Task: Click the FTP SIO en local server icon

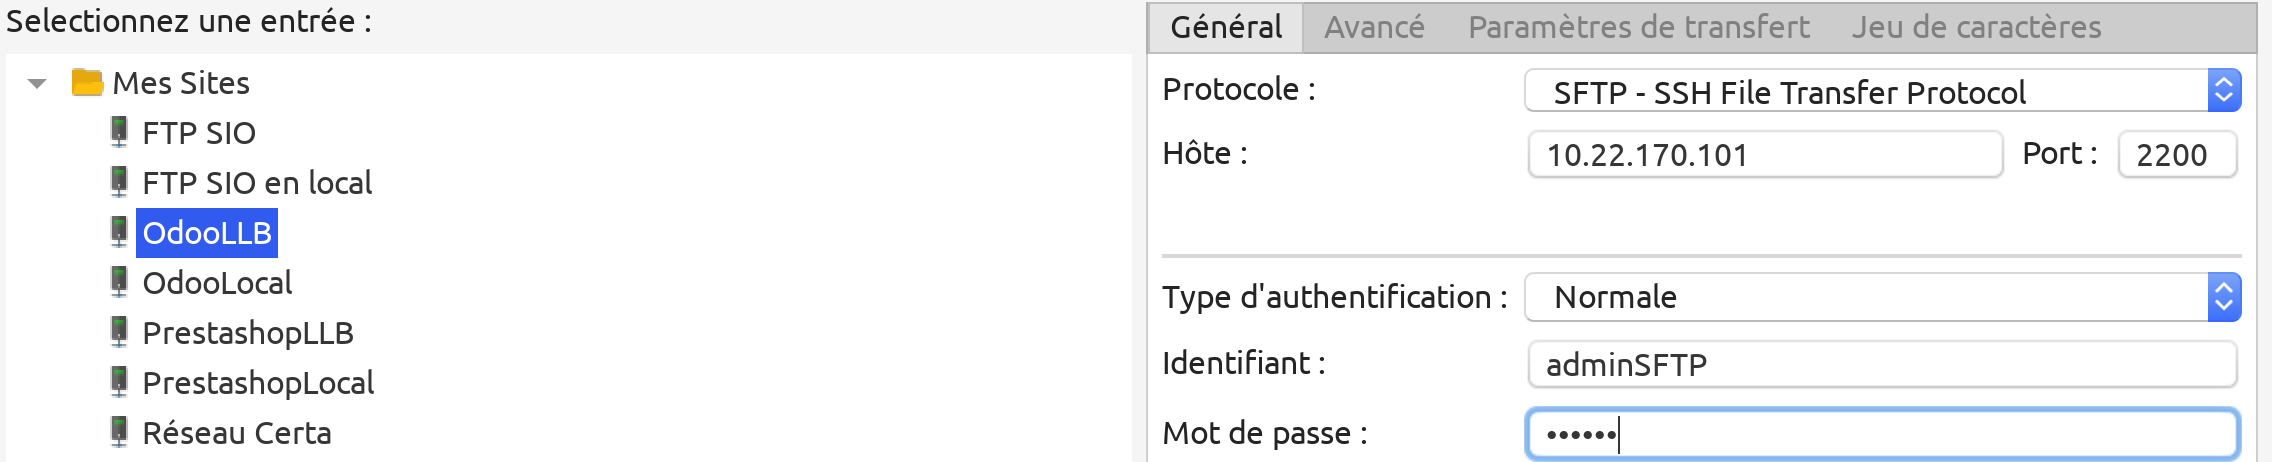Action: (x=119, y=182)
